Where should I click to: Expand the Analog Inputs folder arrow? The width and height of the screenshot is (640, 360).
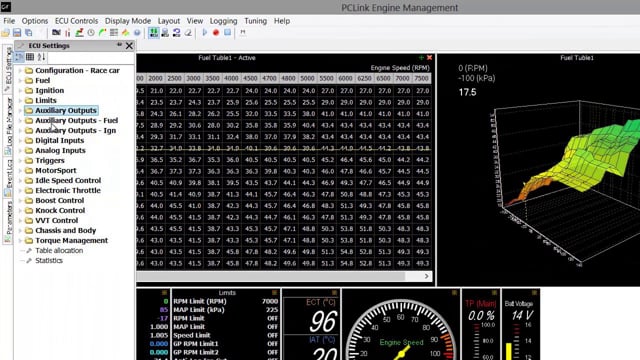(20, 151)
